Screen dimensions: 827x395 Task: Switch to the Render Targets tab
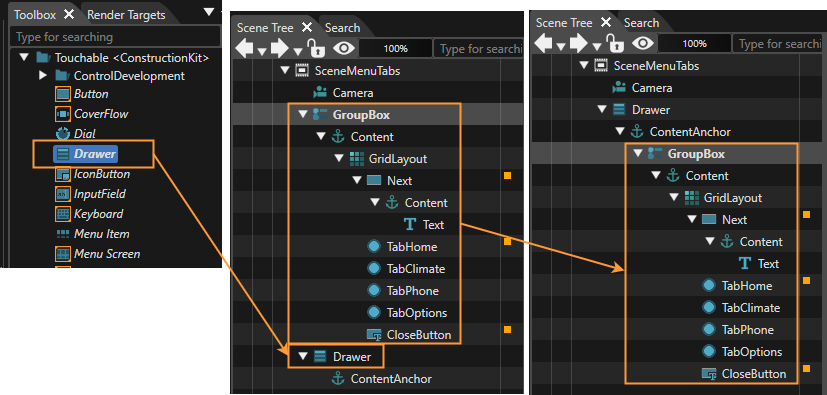coord(126,15)
